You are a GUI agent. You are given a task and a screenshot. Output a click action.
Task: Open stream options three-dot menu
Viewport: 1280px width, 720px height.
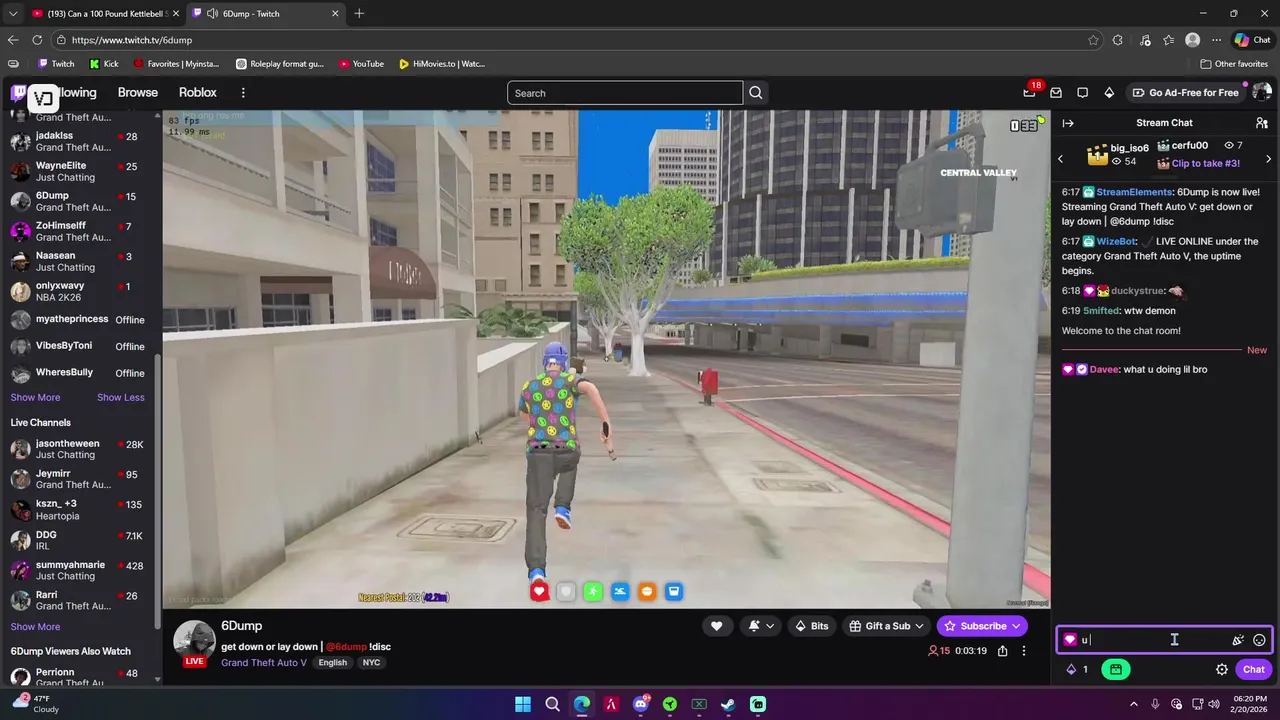click(x=1023, y=651)
